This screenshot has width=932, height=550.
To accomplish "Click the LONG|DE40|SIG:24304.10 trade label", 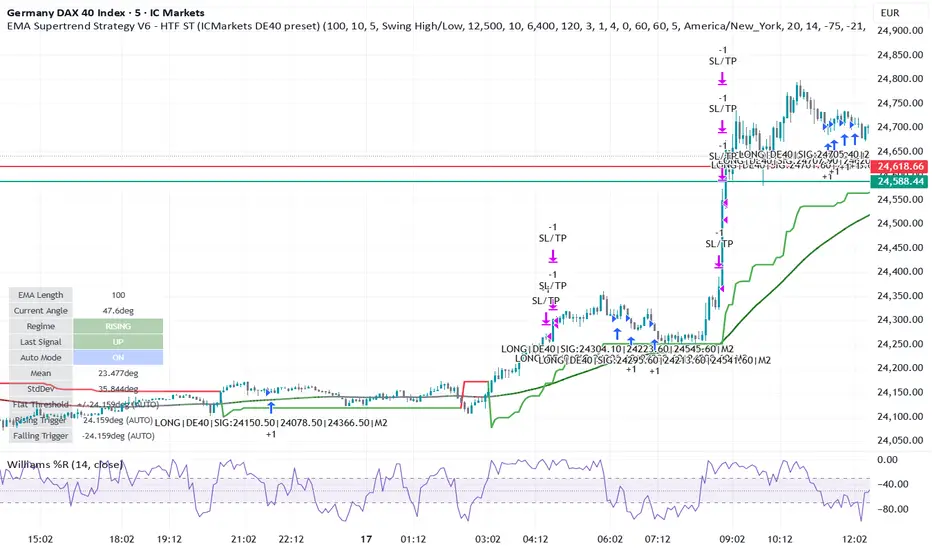I will [x=617, y=349].
